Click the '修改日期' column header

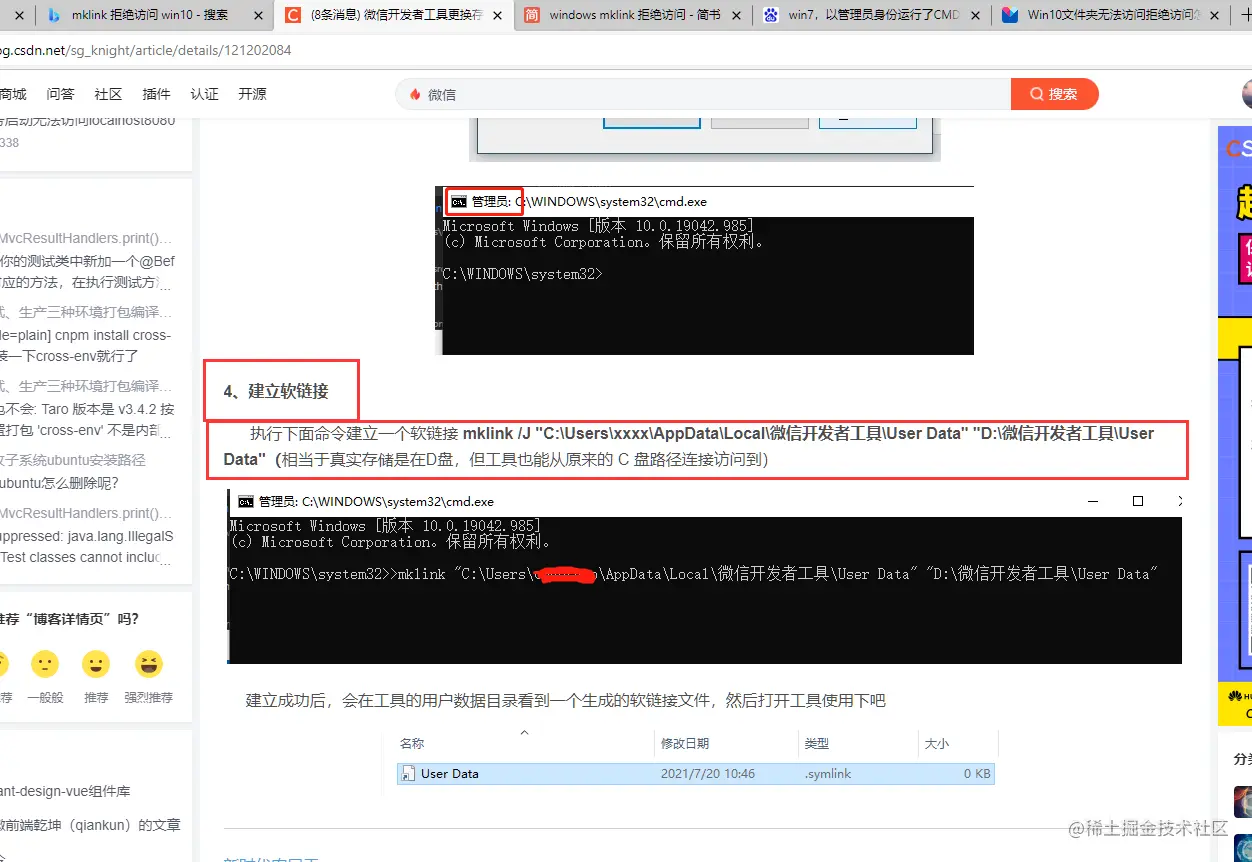pyautogui.click(x=685, y=744)
